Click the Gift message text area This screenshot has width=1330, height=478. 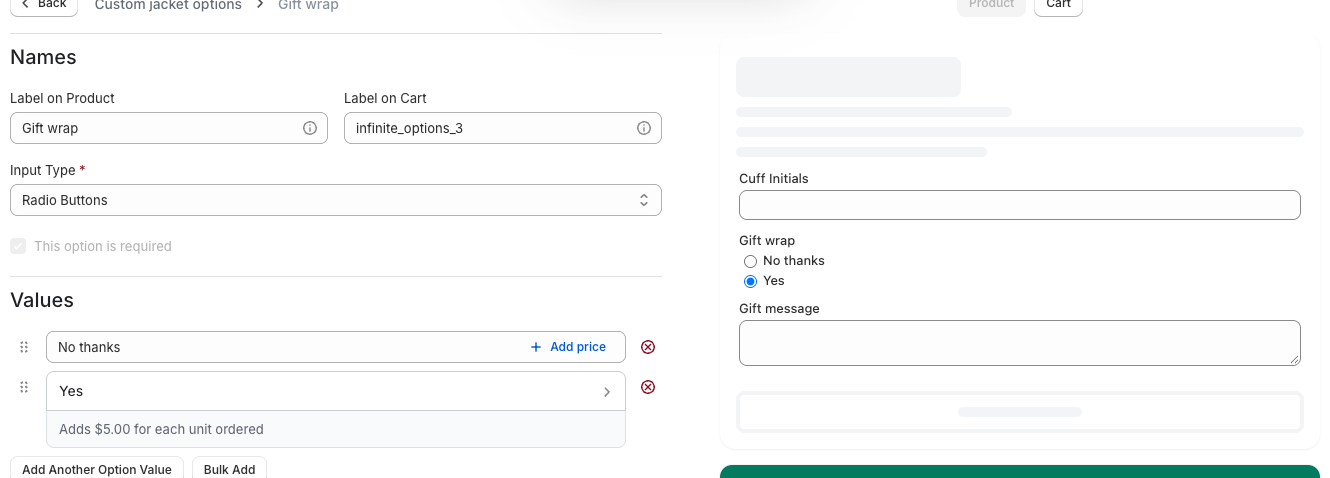click(x=1020, y=343)
